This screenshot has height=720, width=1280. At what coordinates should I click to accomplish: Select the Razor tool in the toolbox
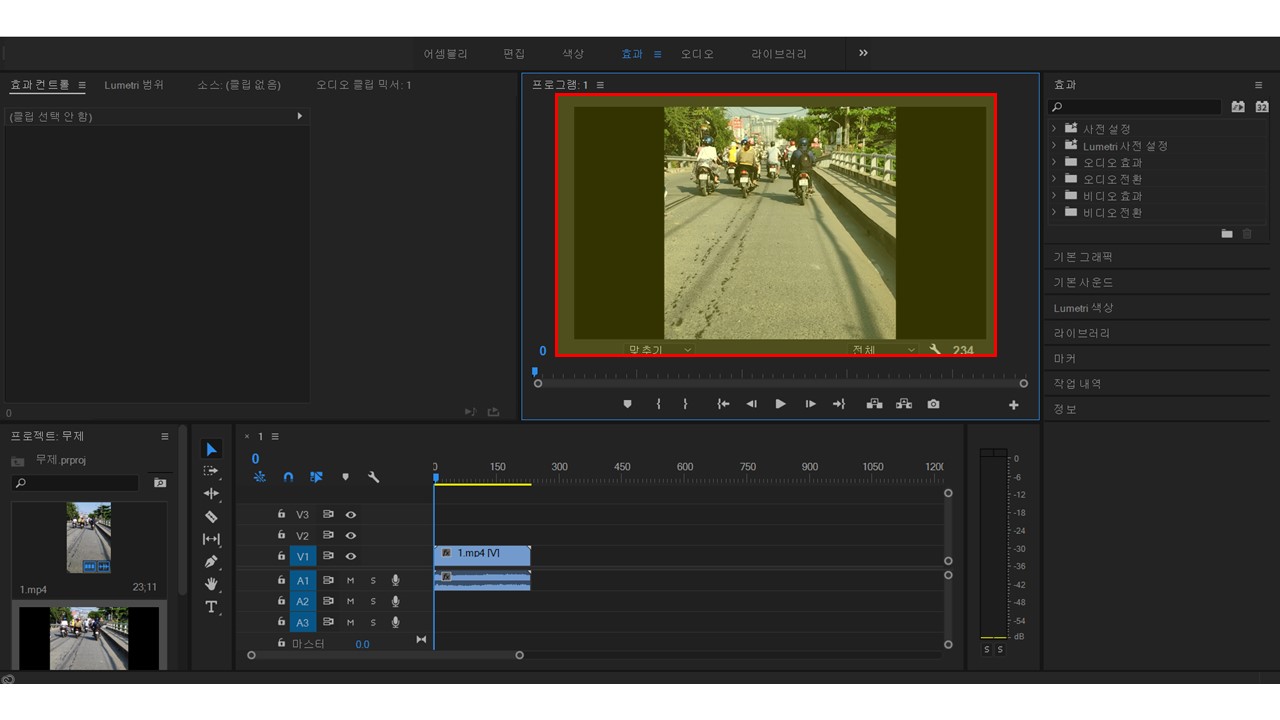211,517
